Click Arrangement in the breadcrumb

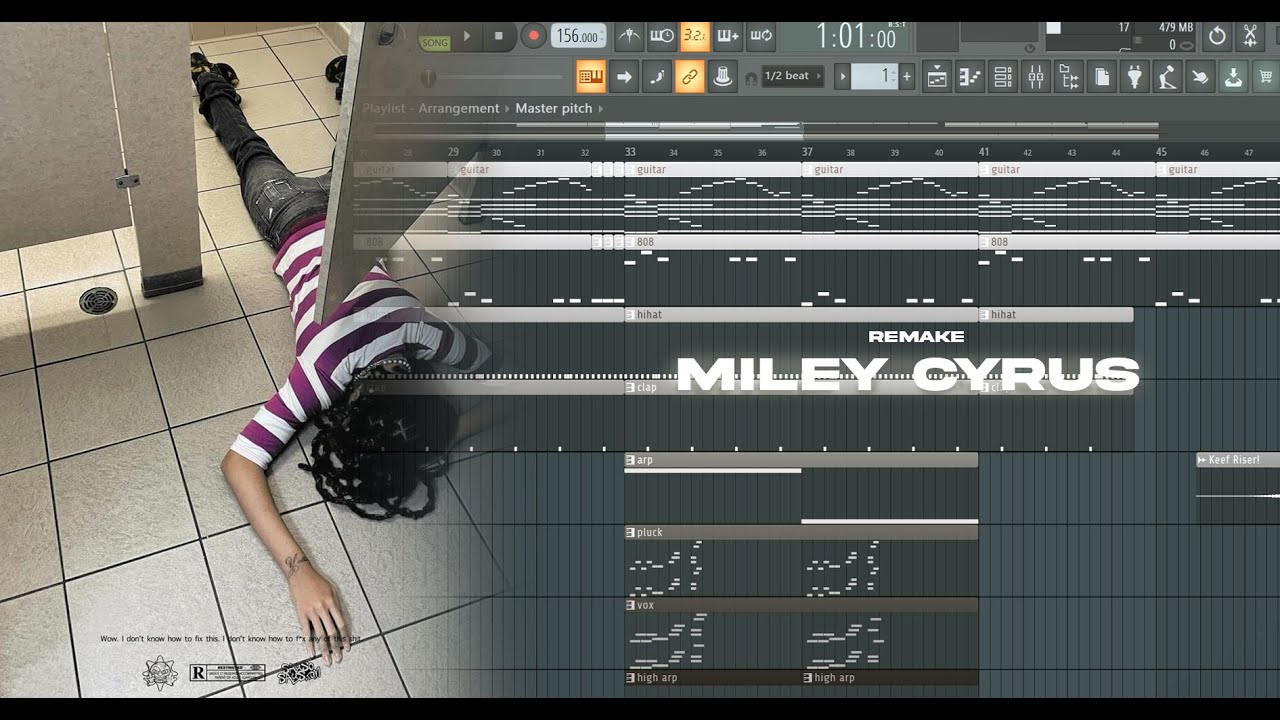coord(458,108)
